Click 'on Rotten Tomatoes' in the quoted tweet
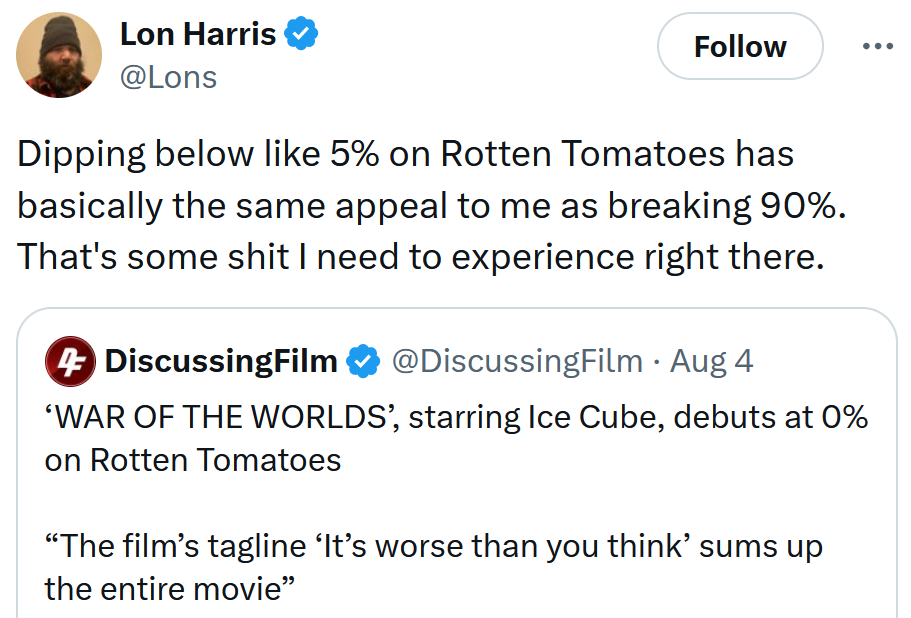 [x=193, y=460]
